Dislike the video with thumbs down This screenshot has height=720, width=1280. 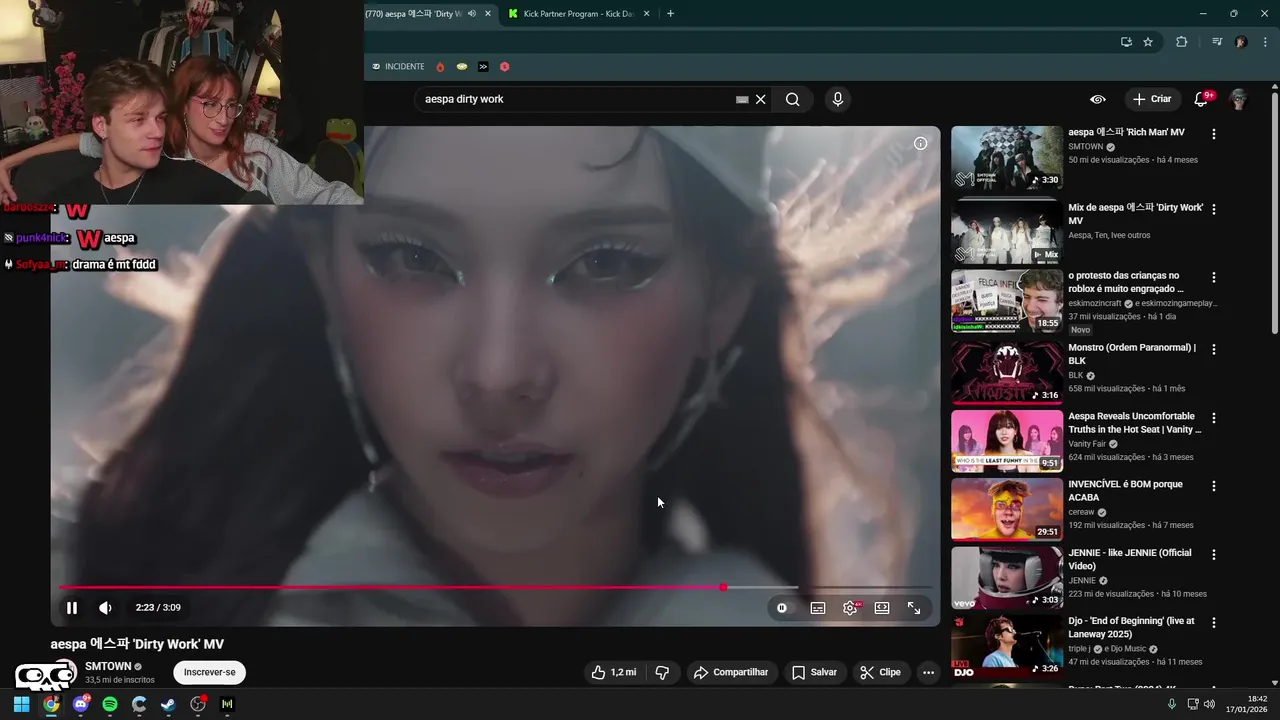click(x=662, y=672)
